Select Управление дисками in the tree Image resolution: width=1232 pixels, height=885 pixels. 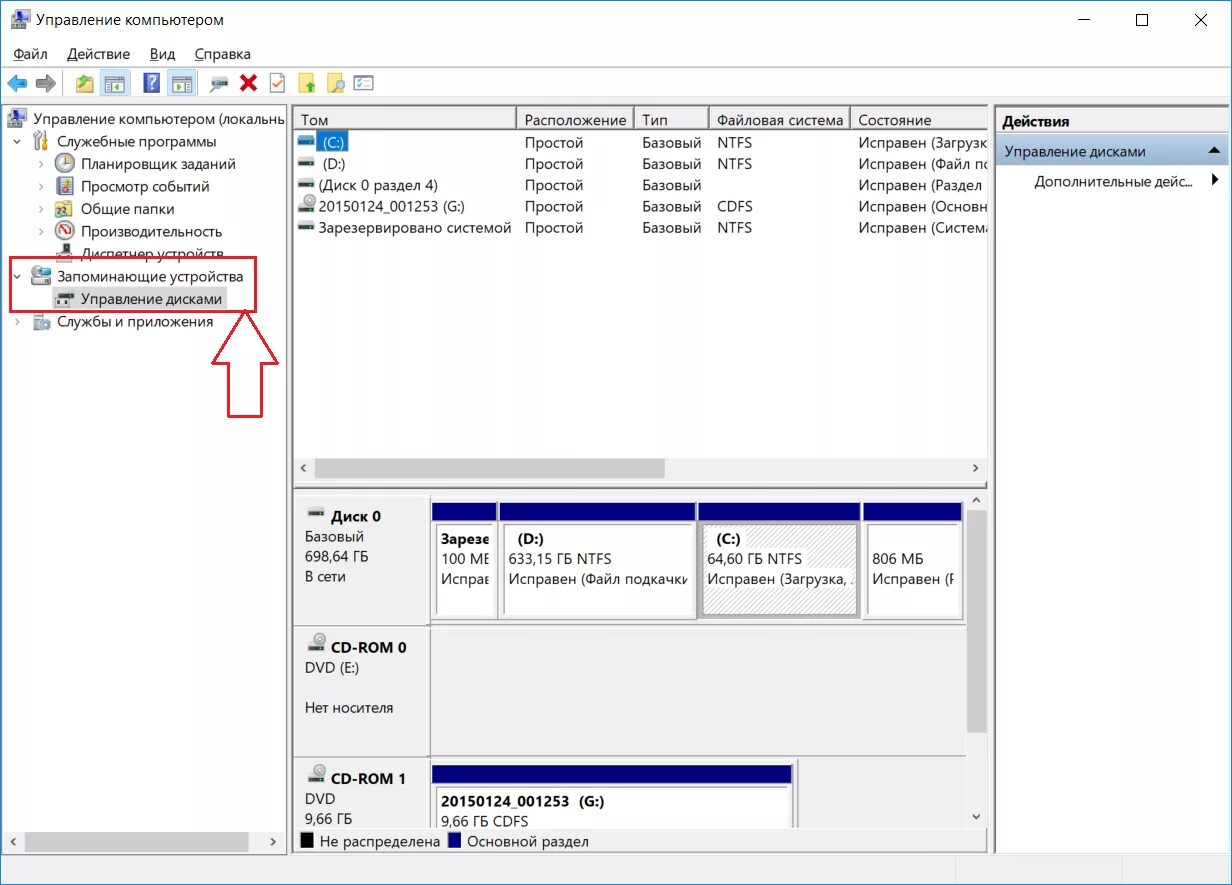tap(151, 299)
